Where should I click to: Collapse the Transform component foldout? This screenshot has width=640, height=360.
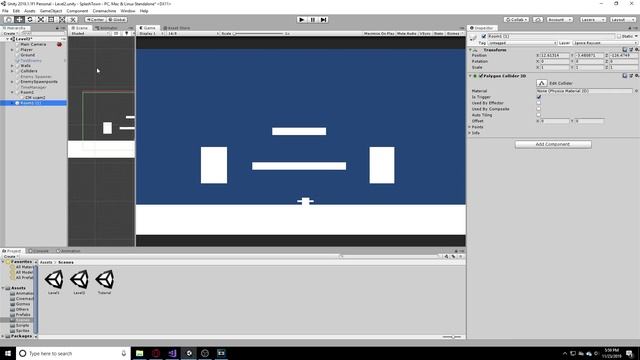coord(470,50)
